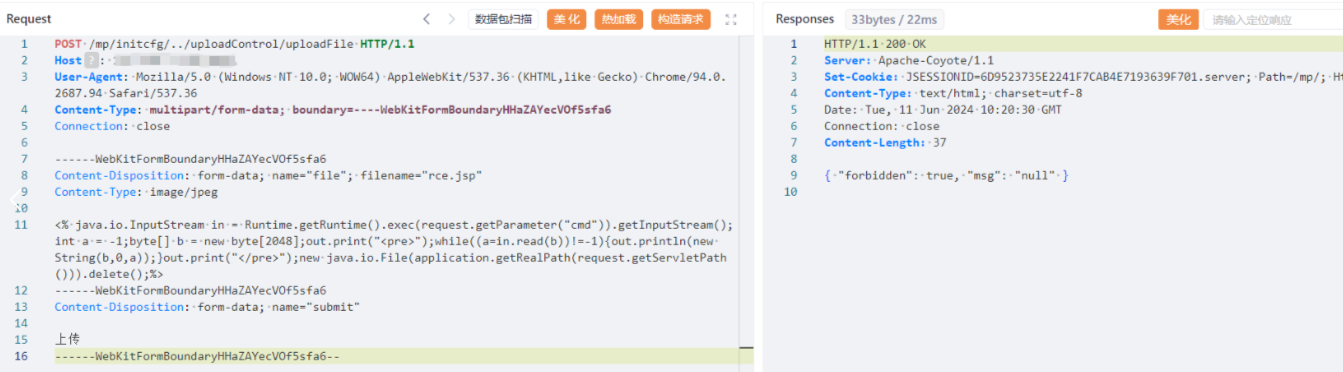Viewport: 1343px width, 372px height.
Task: Click the Host header line
Action: pos(145,60)
